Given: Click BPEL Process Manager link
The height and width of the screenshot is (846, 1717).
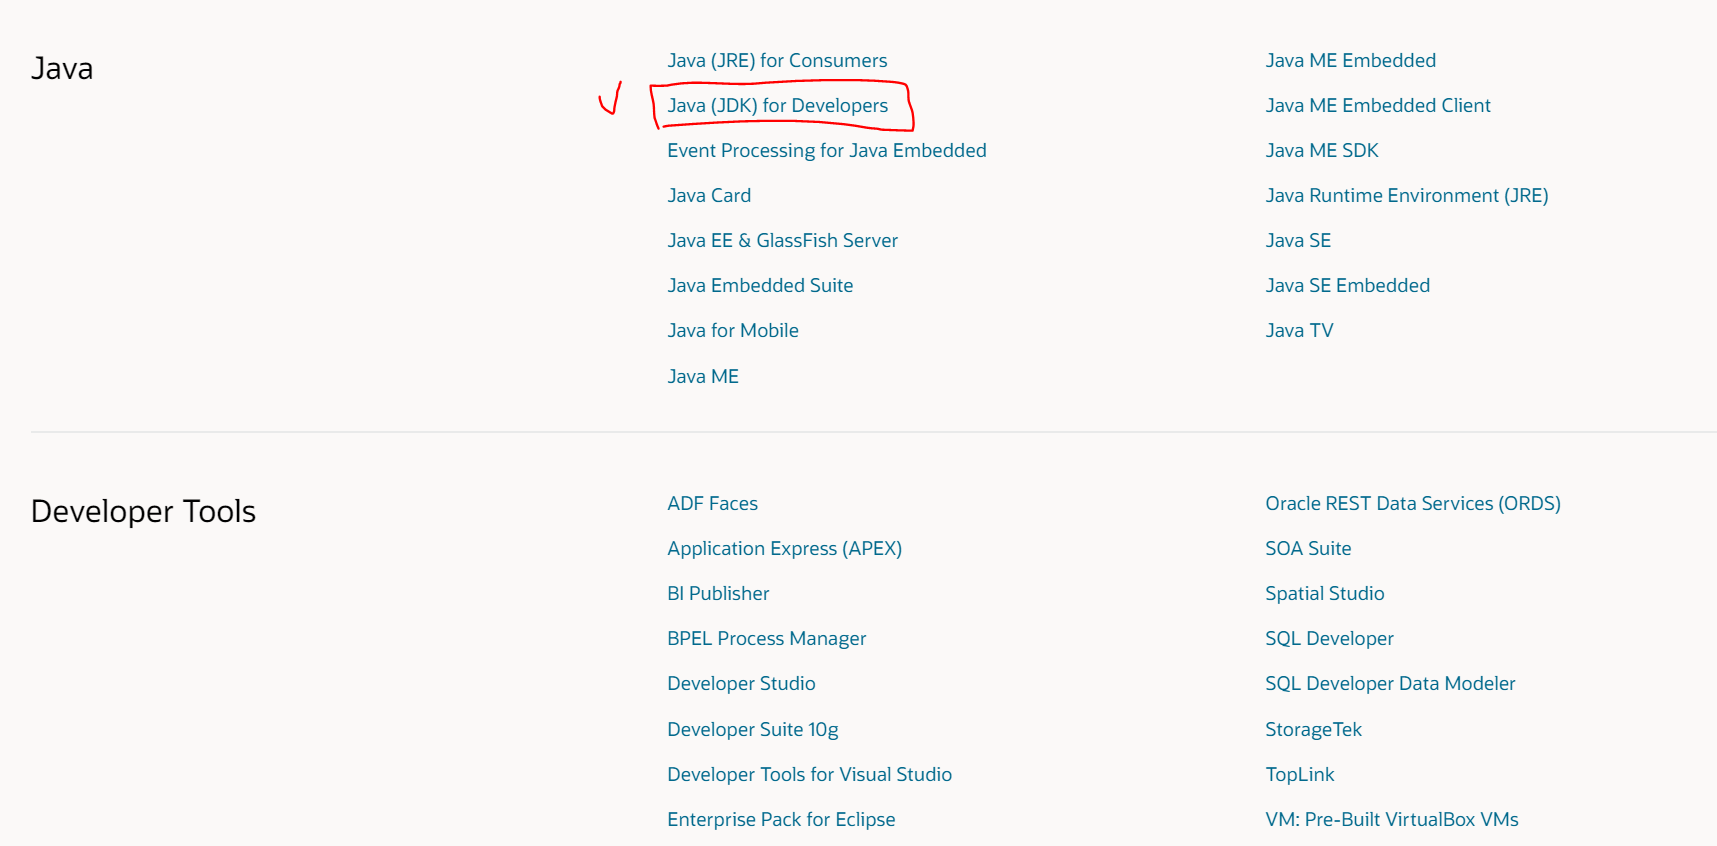Looking at the screenshot, I should tap(766, 639).
